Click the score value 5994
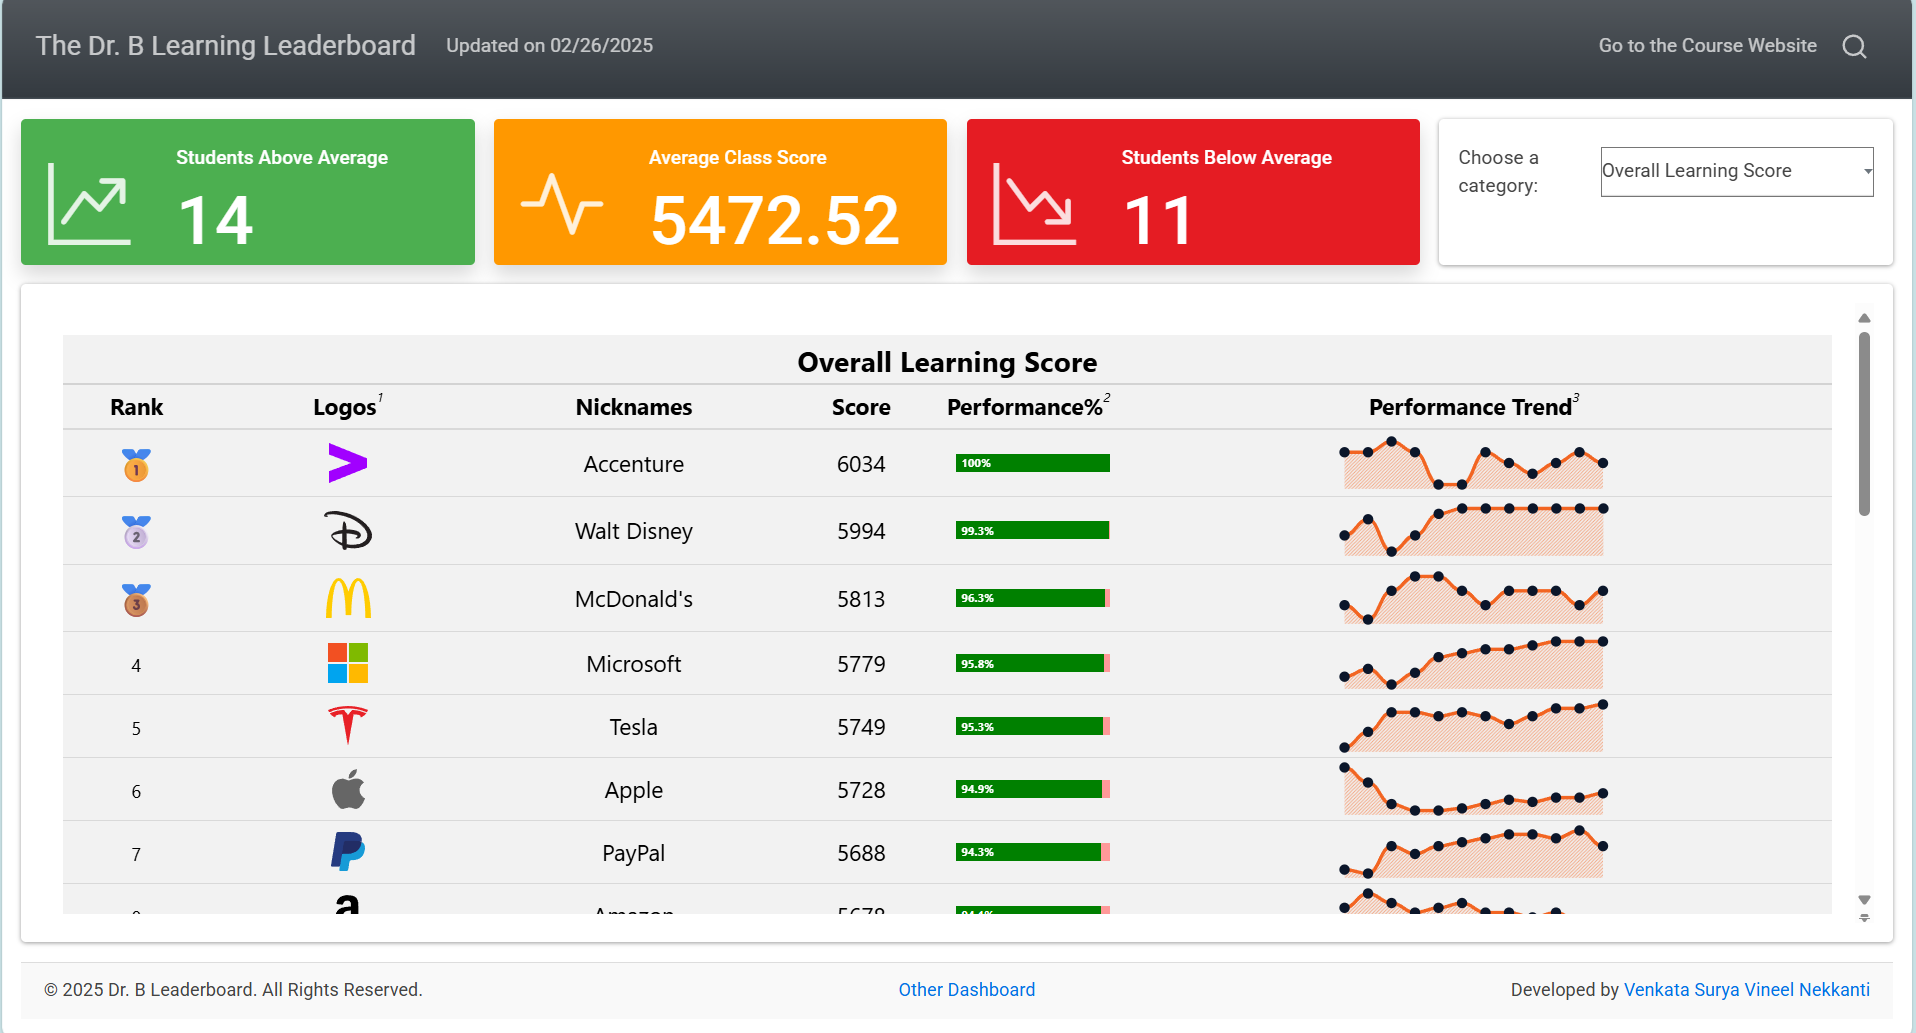This screenshot has height=1033, width=1916. [x=861, y=531]
